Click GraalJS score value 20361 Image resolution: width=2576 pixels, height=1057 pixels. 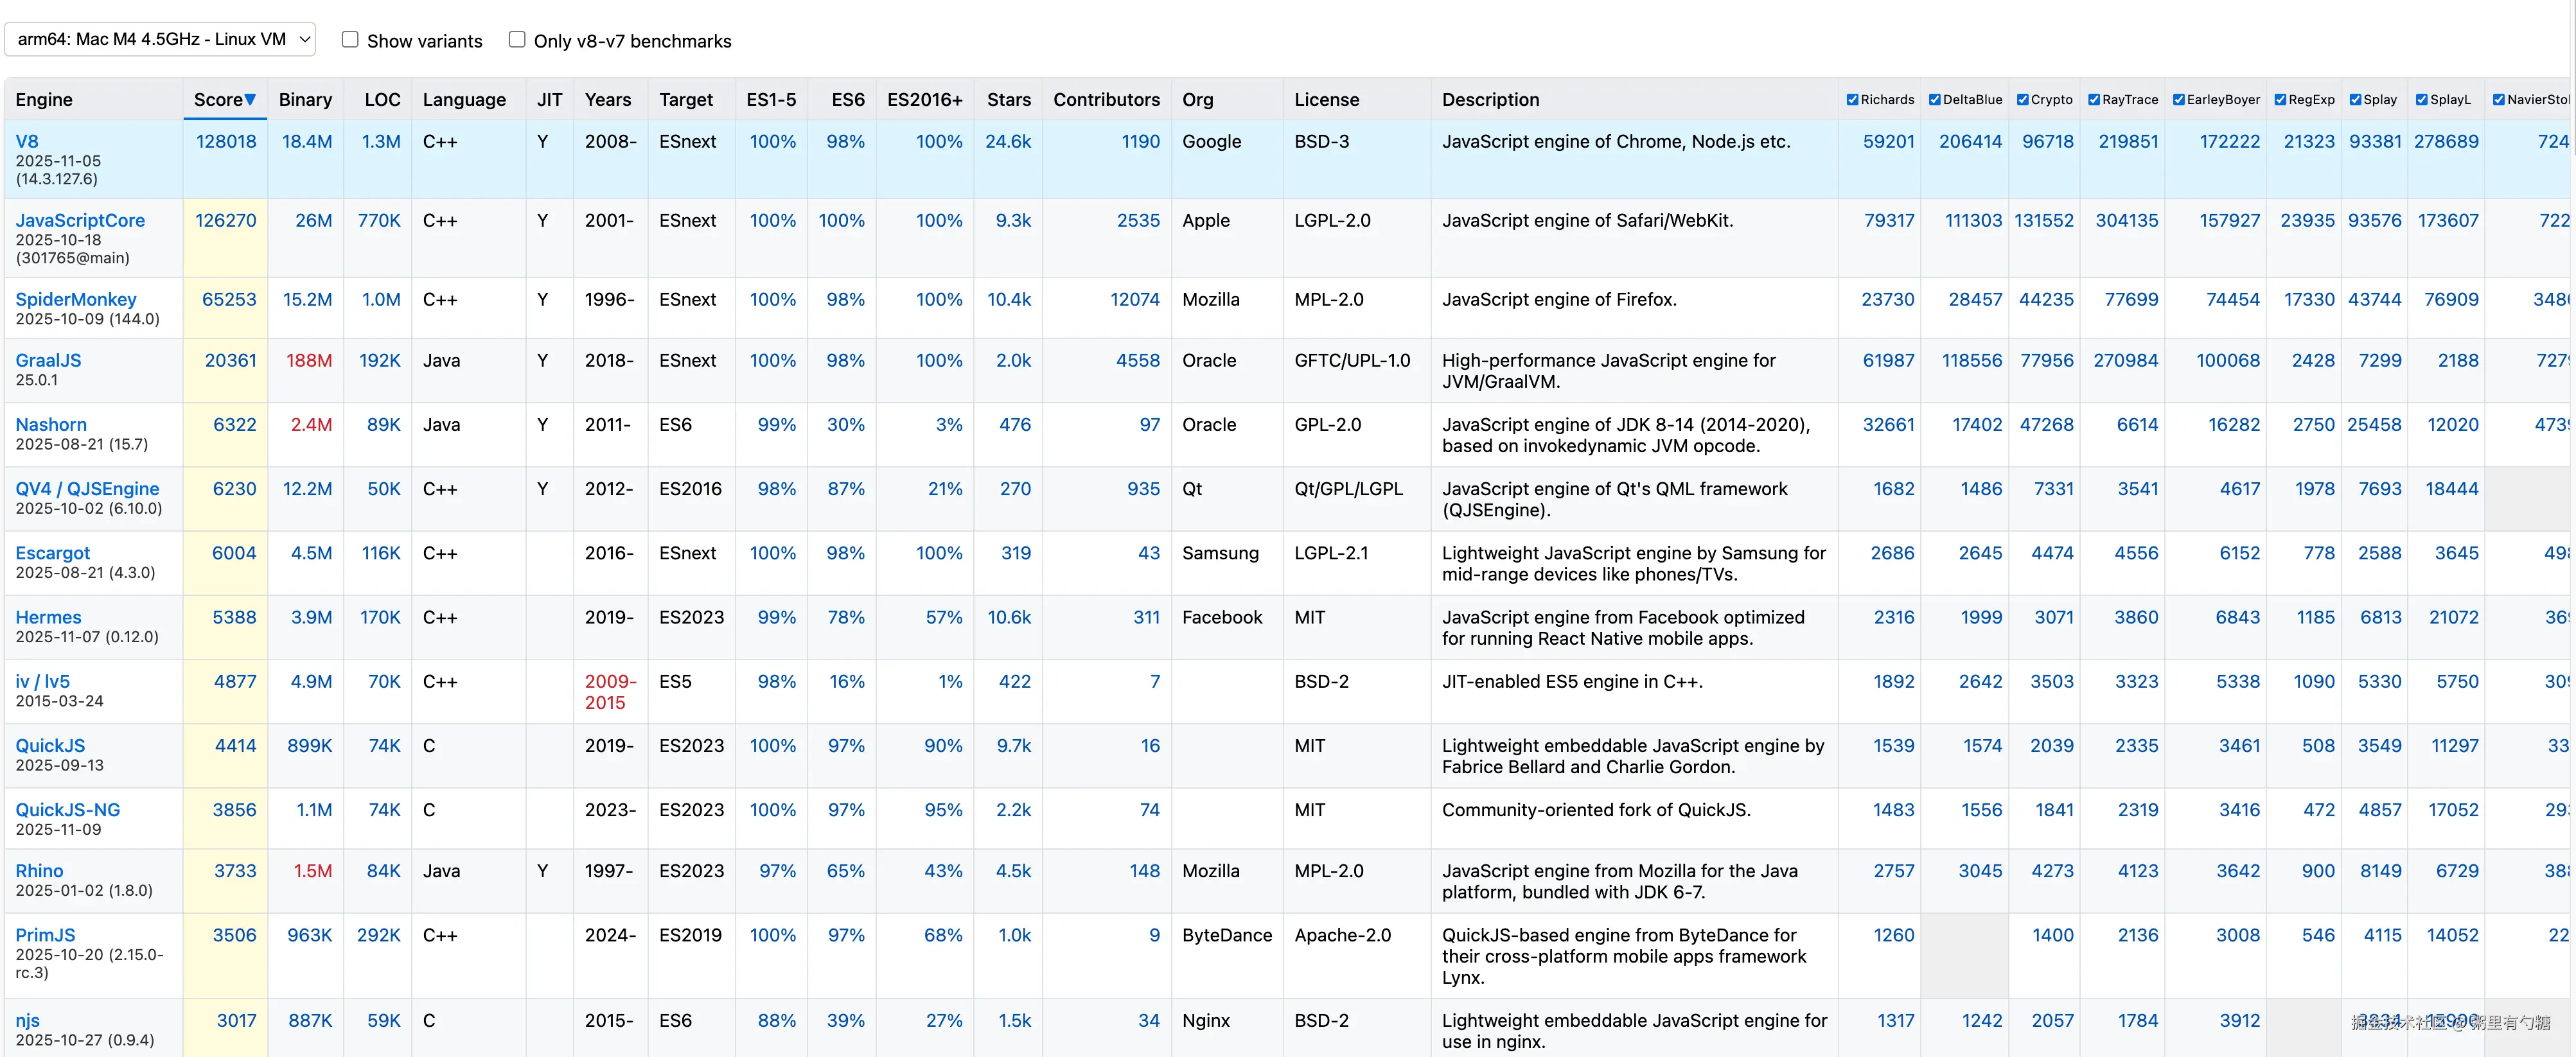coord(230,361)
